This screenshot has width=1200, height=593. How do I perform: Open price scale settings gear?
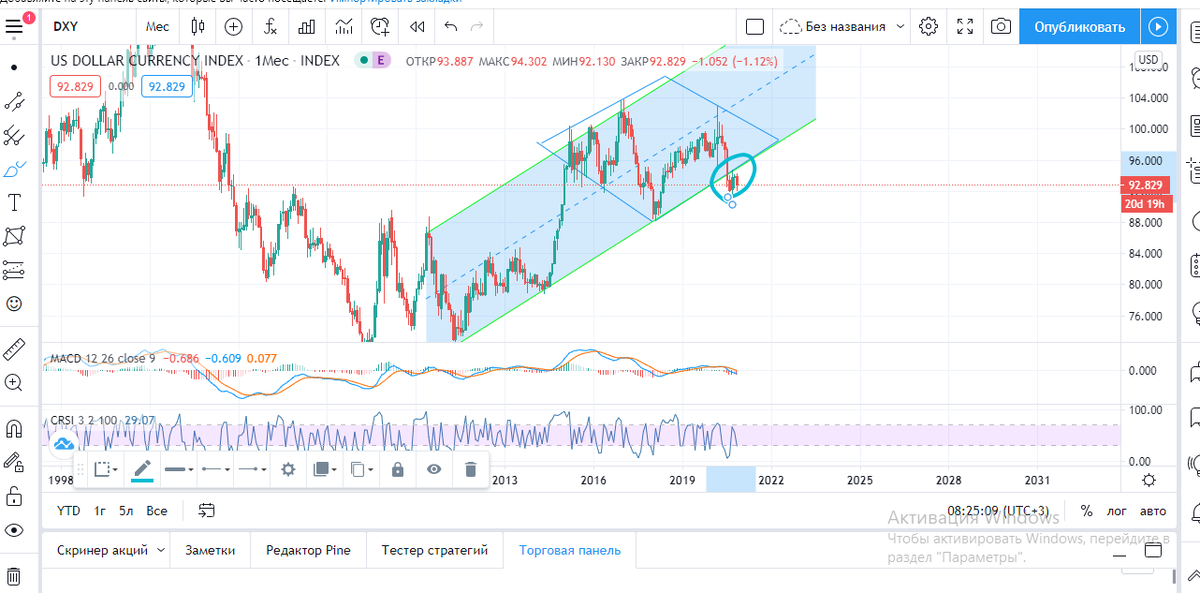point(1149,481)
